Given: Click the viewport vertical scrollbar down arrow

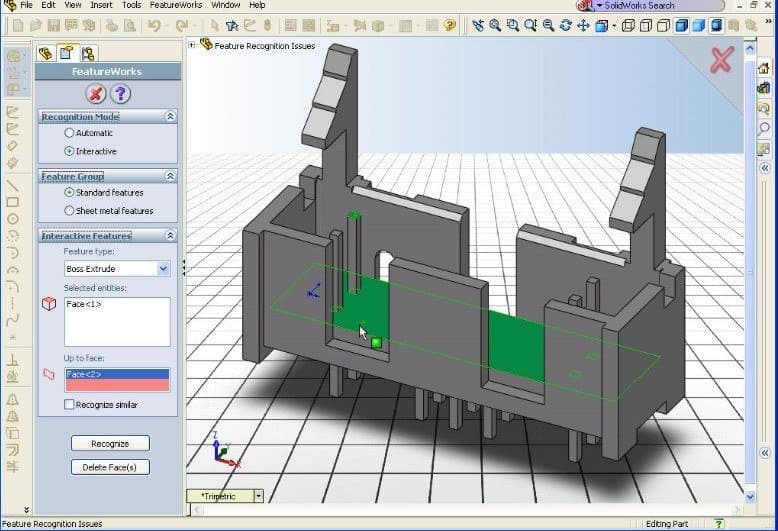Looking at the screenshot, I should (750, 496).
